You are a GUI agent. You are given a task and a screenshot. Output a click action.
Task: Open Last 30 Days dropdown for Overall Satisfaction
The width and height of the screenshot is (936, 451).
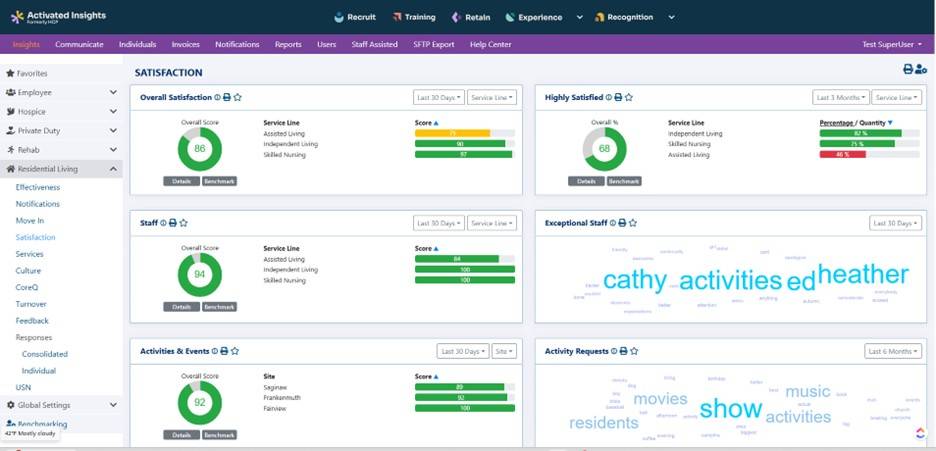coord(438,97)
